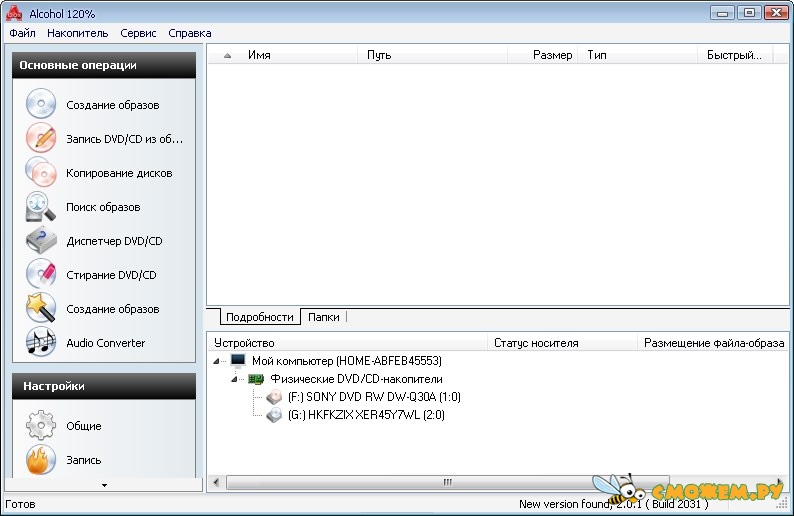
Task: Open Запись DVD/CD из образов link
Action: pos(125,139)
